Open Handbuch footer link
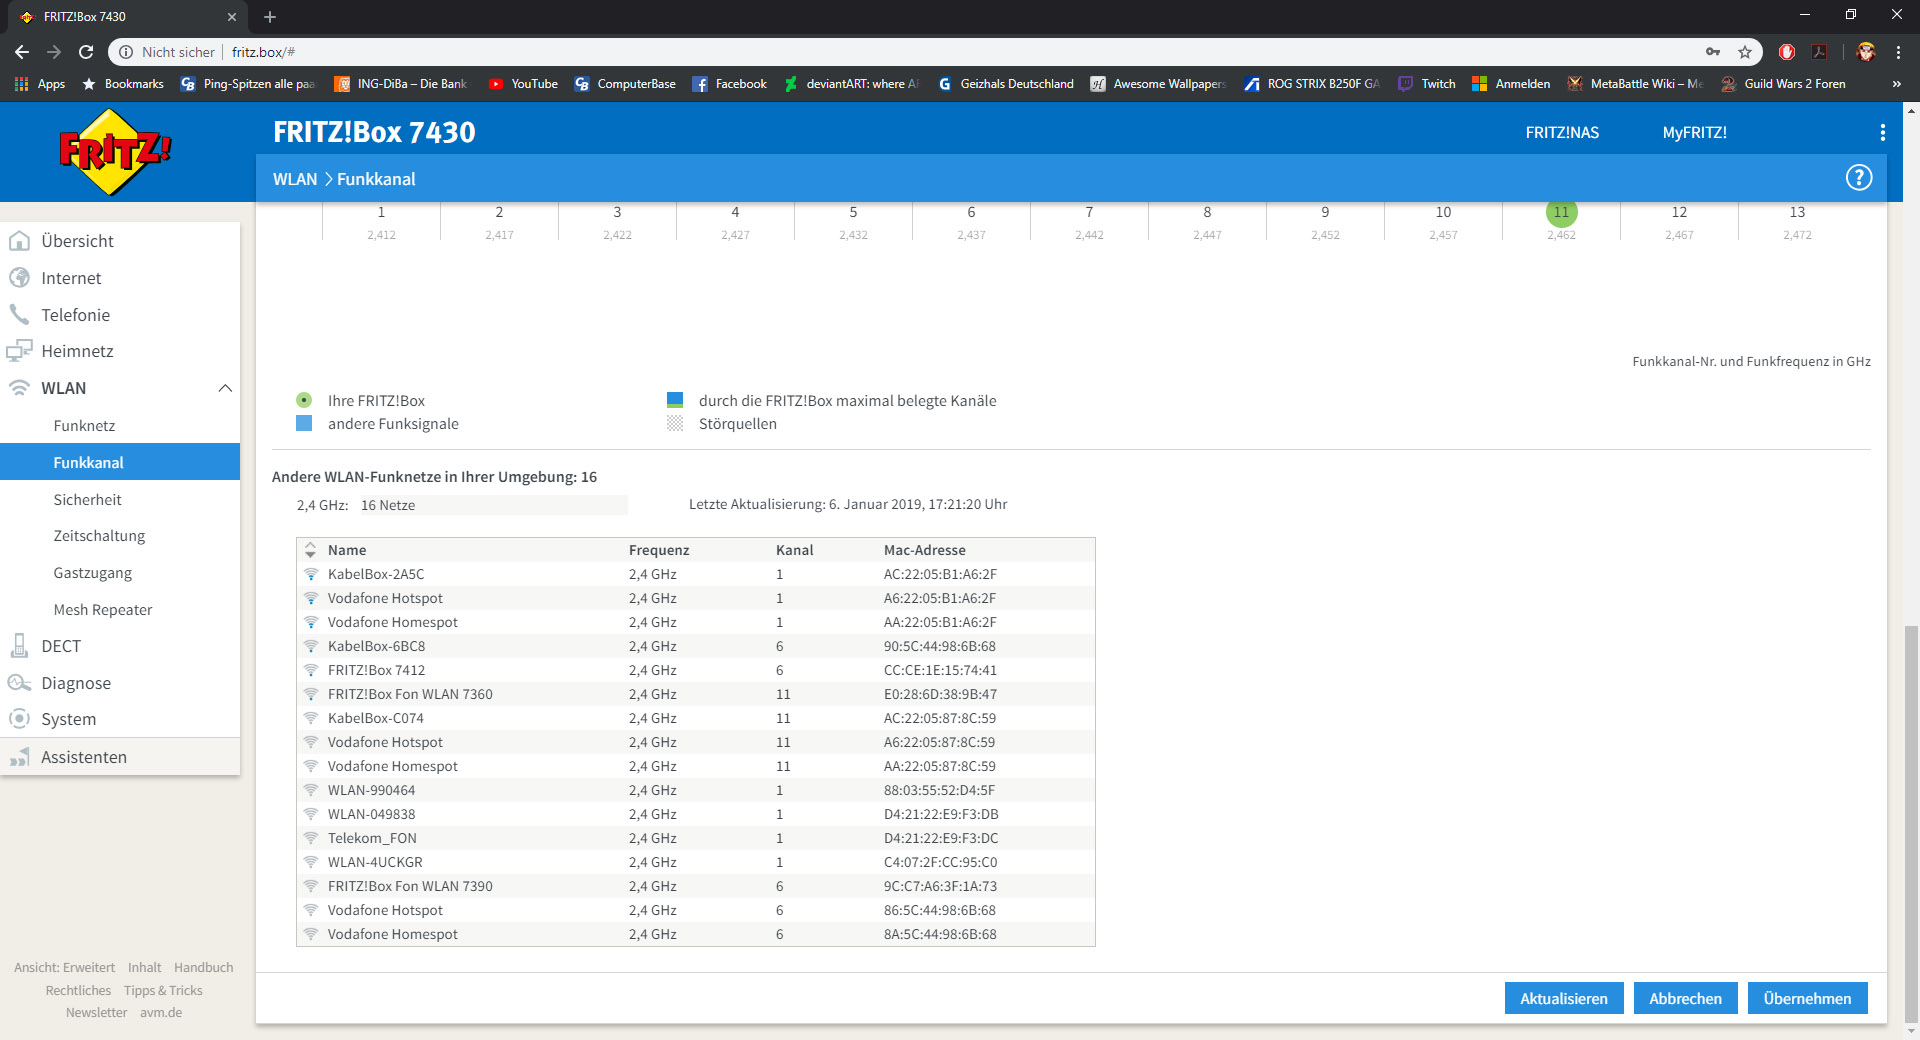The height and width of the screenshot is (1040, 1920). click(203, 968)
